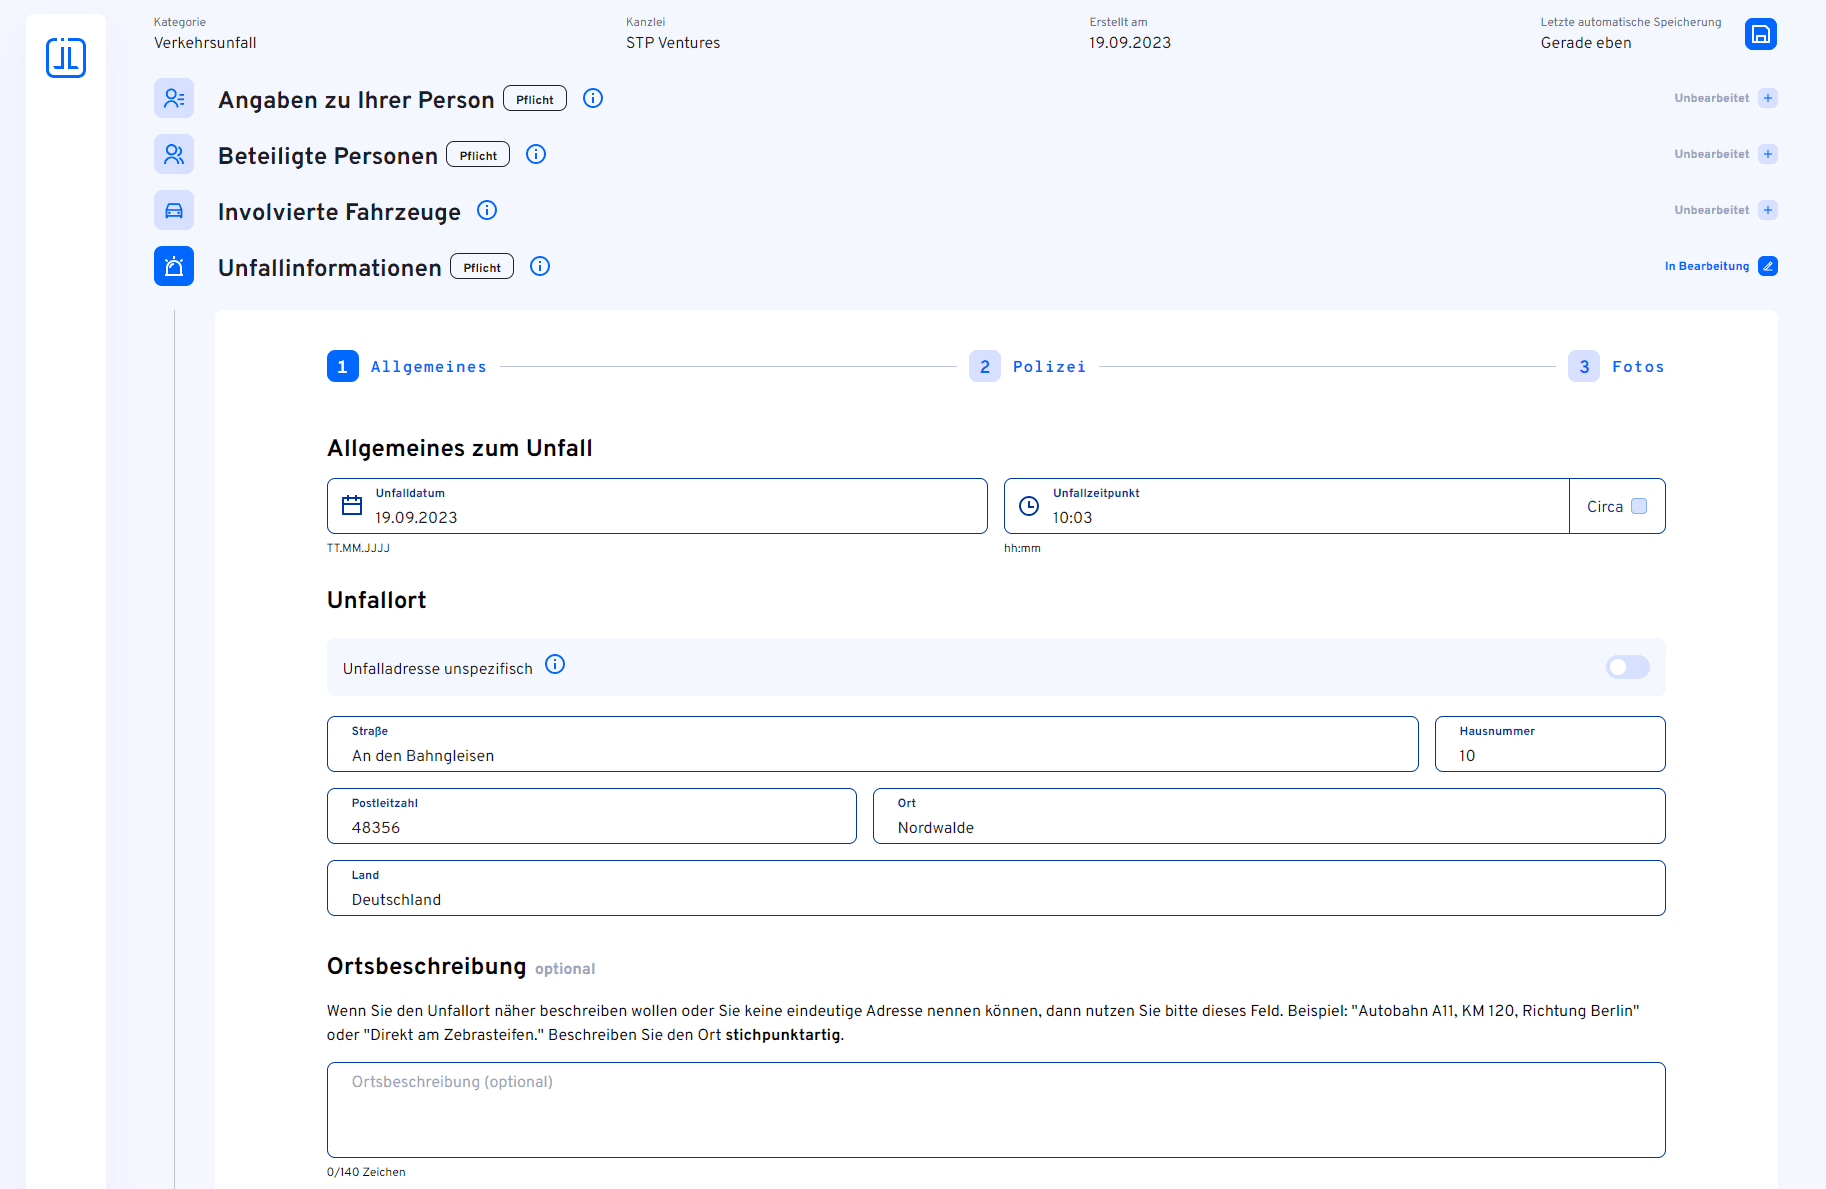Expand Beteiligte Personen with plus icon
Viewport: 1826px width, 1189px height.
(1768, 154)
